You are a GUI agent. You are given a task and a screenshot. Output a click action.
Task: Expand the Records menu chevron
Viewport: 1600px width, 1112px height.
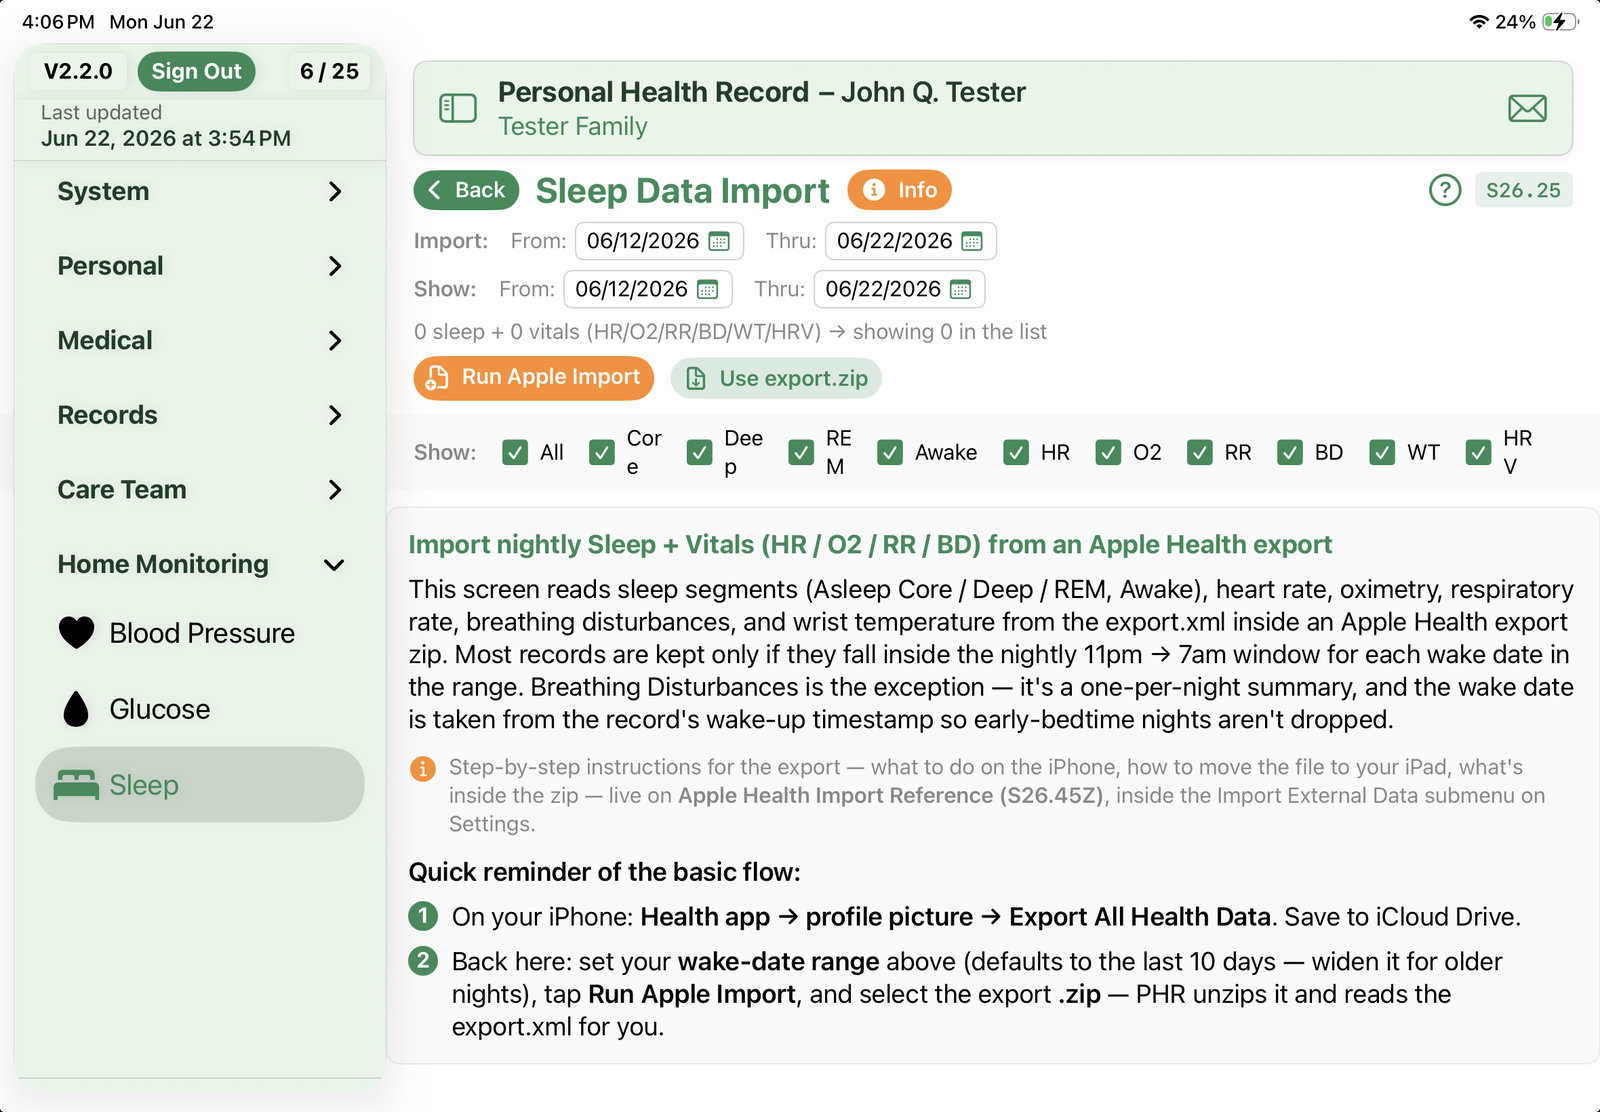tap(335, 415)
